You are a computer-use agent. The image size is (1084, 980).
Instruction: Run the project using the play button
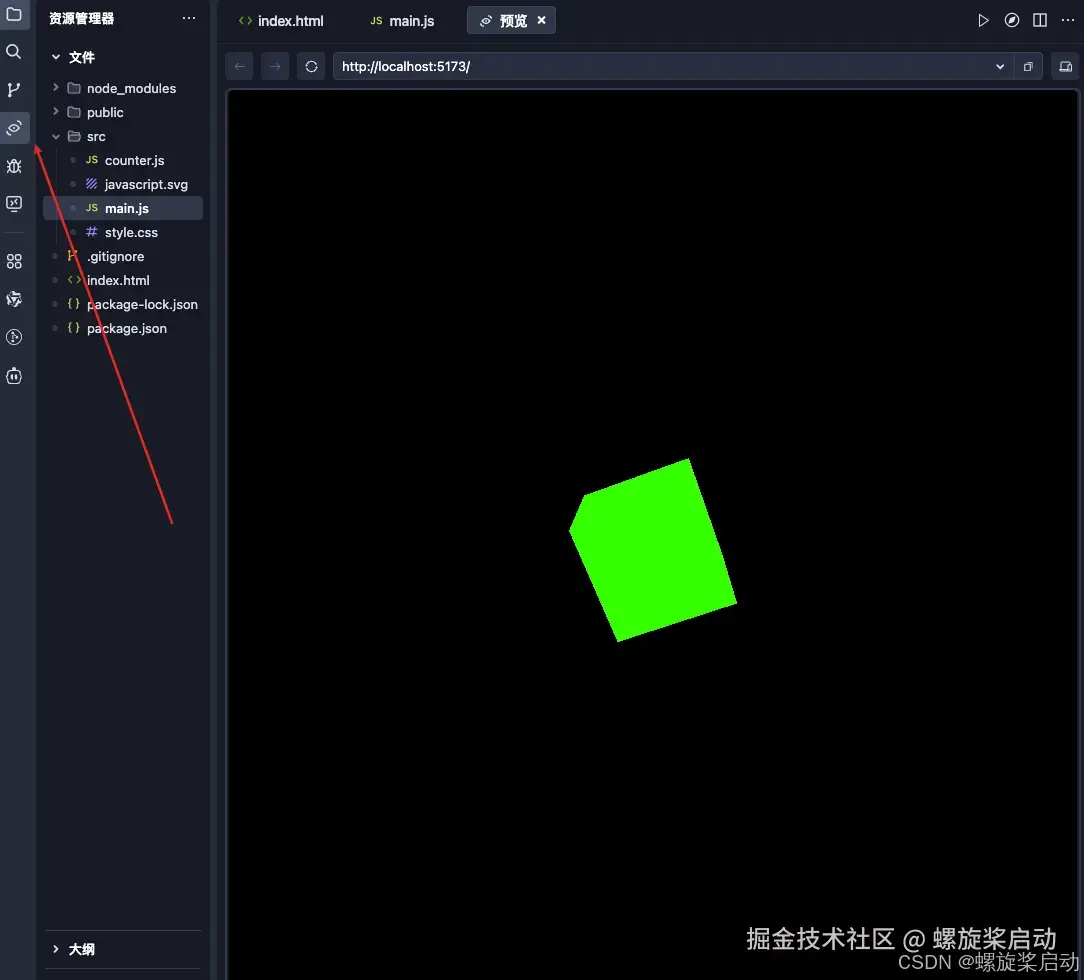(x=983, y=20)
